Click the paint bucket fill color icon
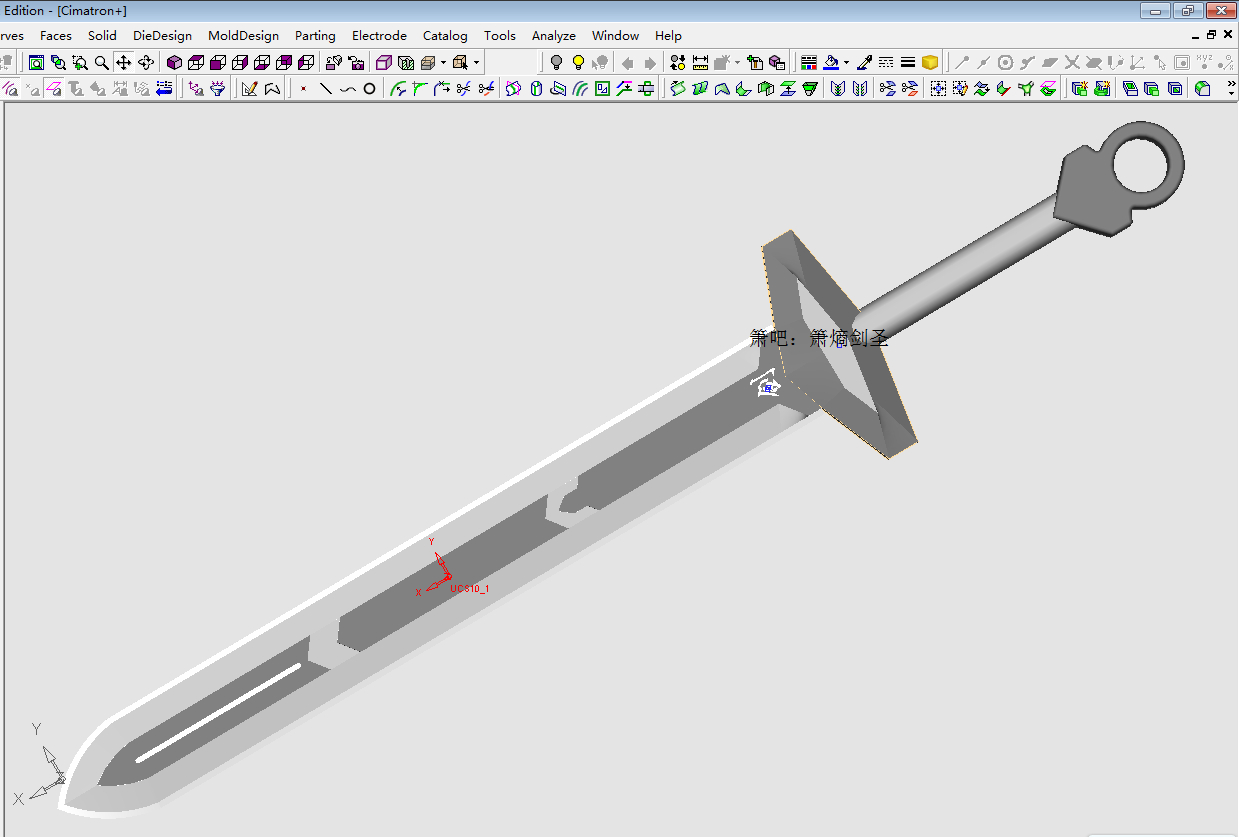 [831, 62]
